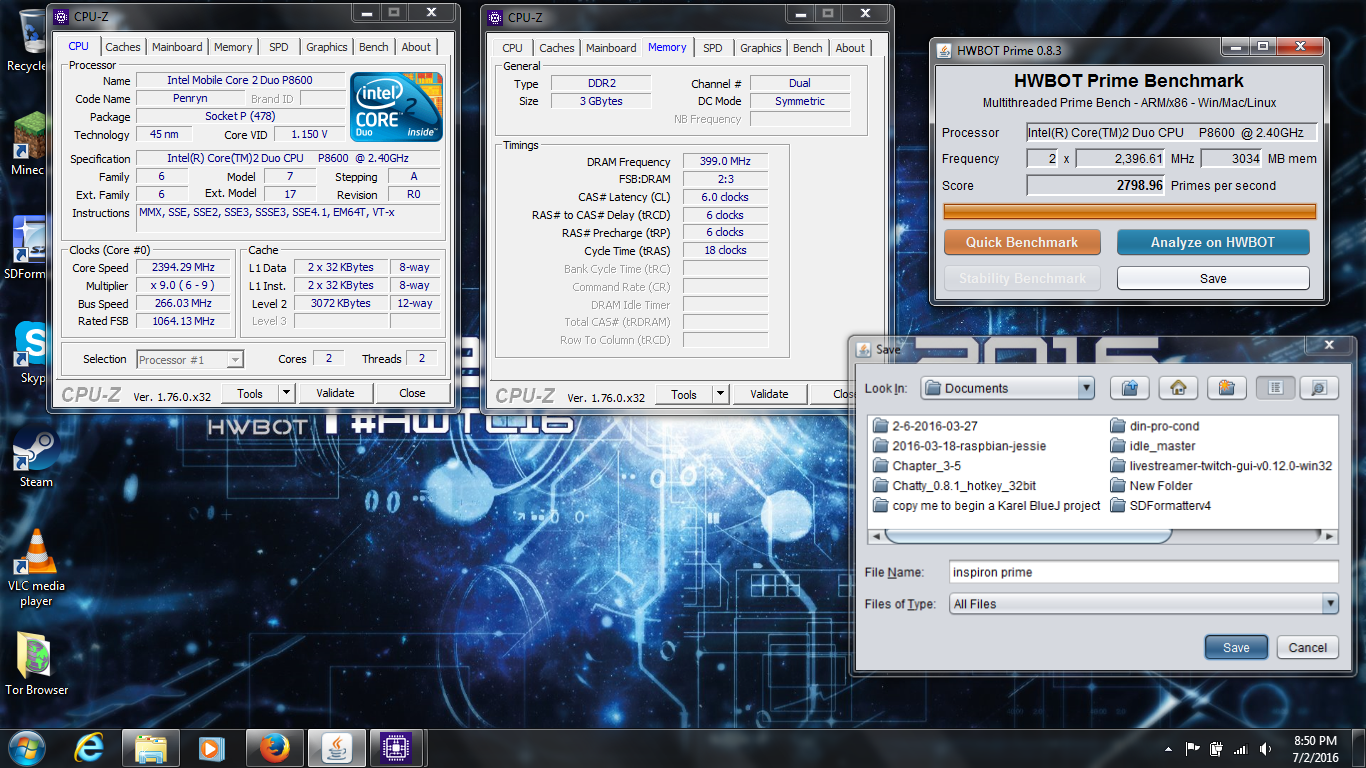Expand Tools dropdown arrow in left CPU-Z

286,393
